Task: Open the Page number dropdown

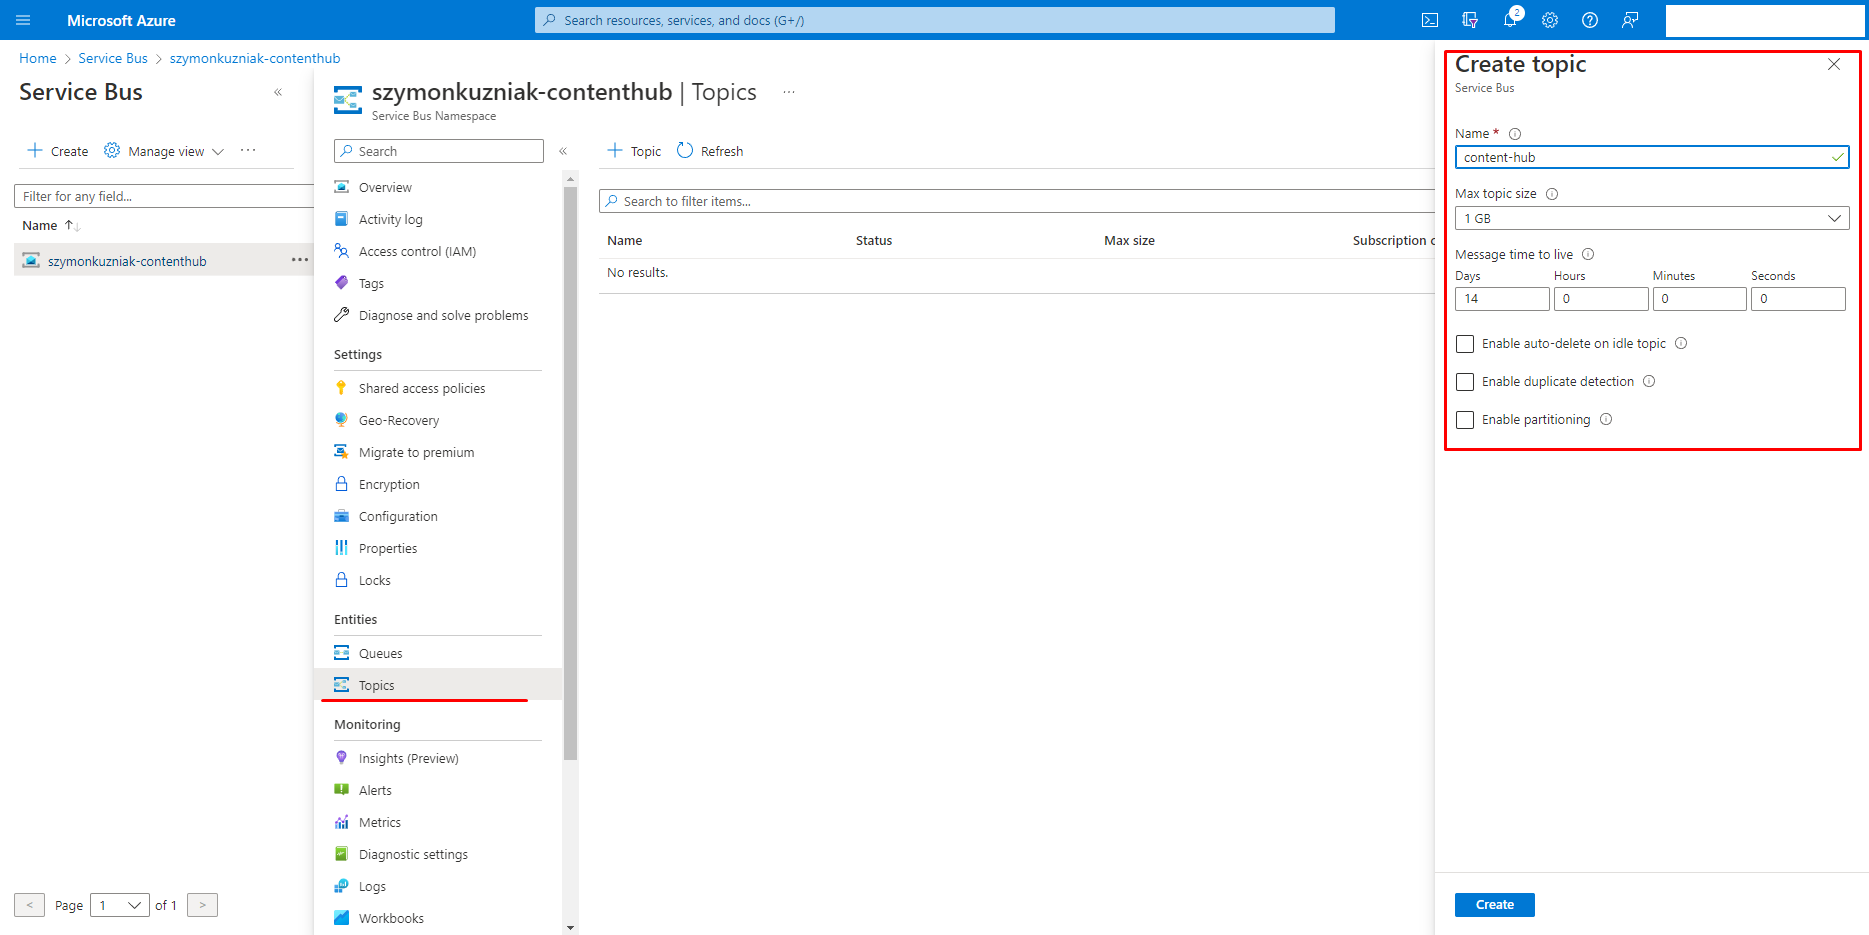Action: 120,905
